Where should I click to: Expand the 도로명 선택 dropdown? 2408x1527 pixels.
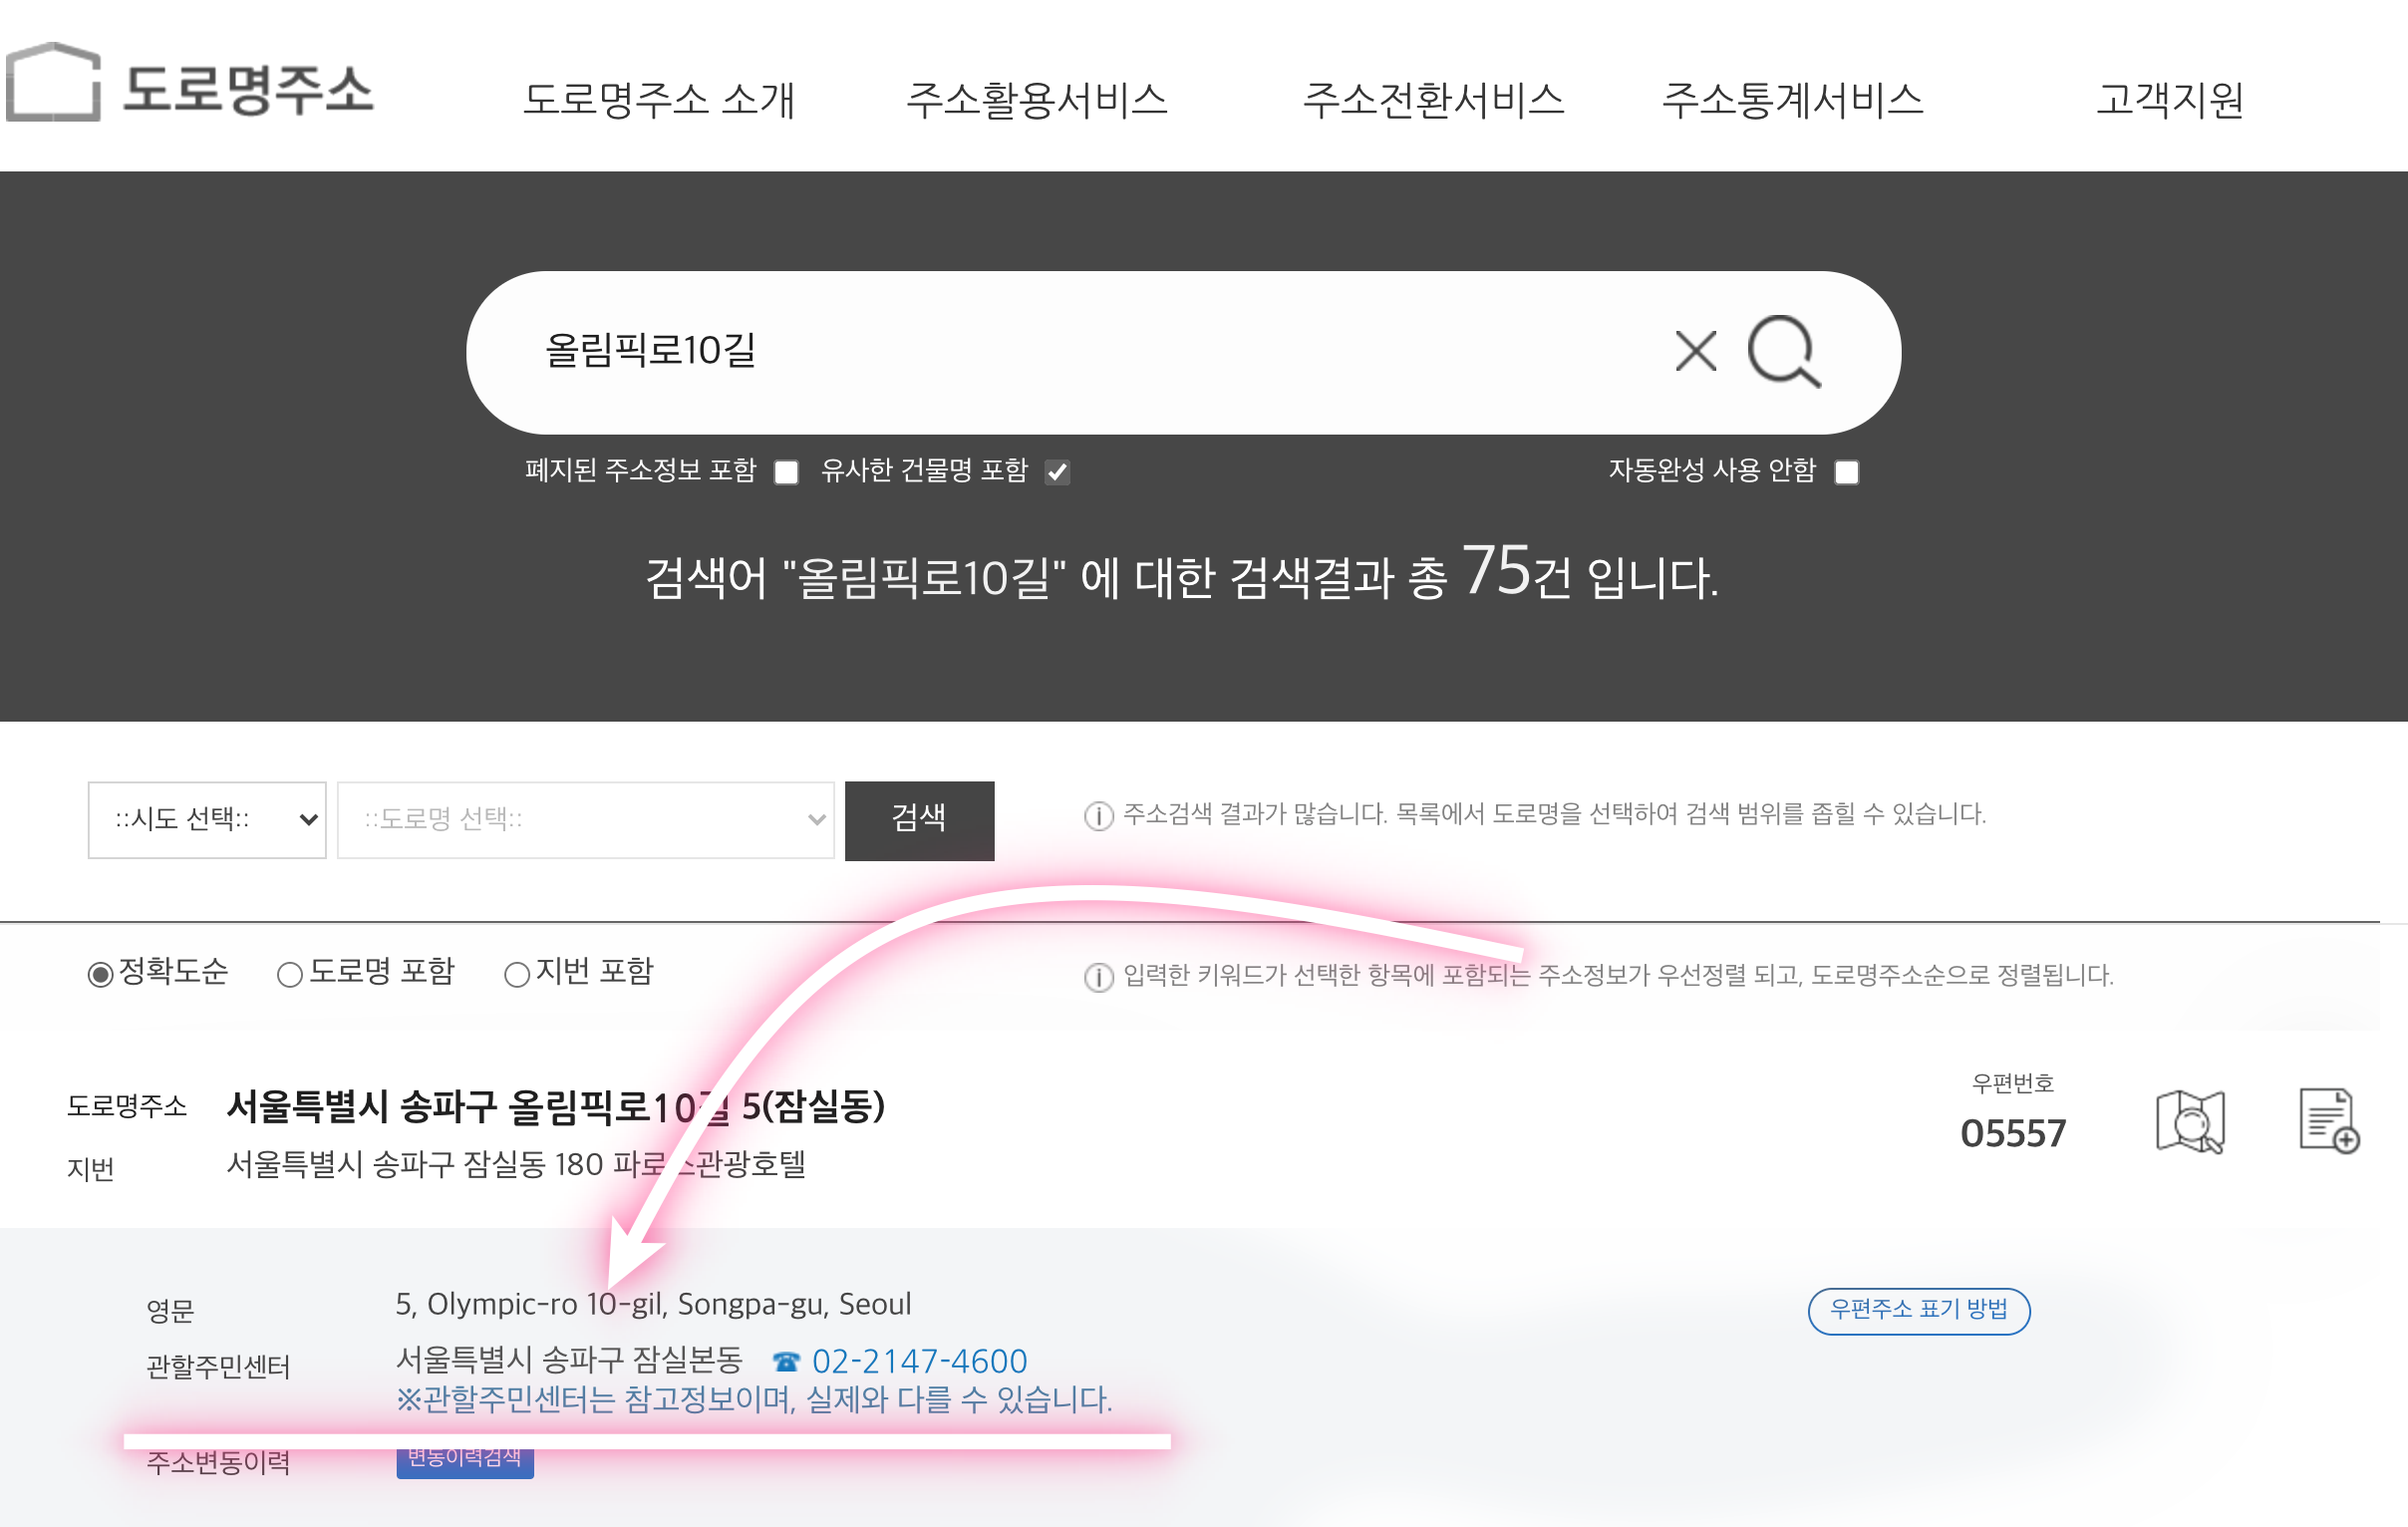coord(585,820)
